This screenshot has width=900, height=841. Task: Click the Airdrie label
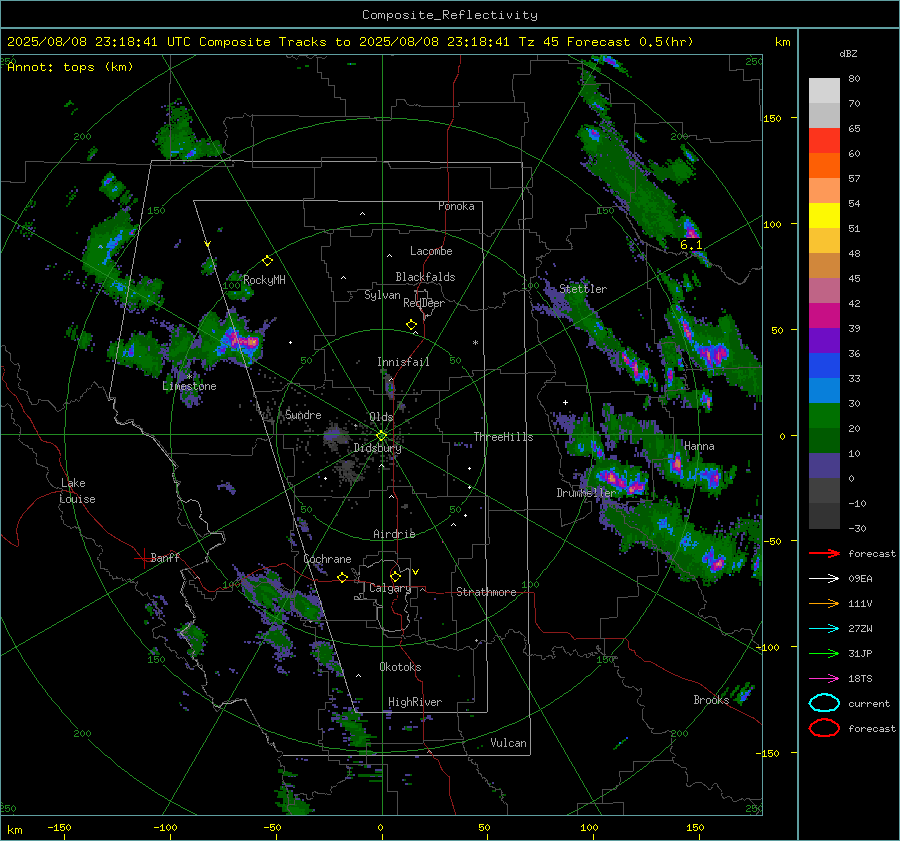(394, 534)
